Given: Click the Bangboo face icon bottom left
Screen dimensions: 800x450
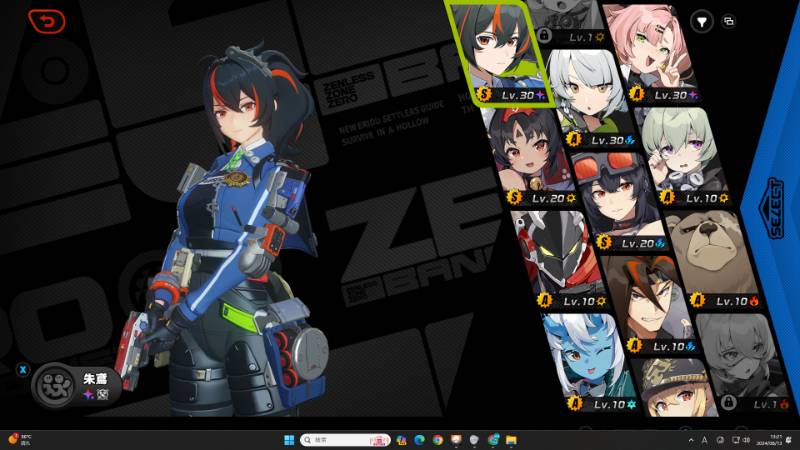Looking at the screenshot, I should coord(53,386).
